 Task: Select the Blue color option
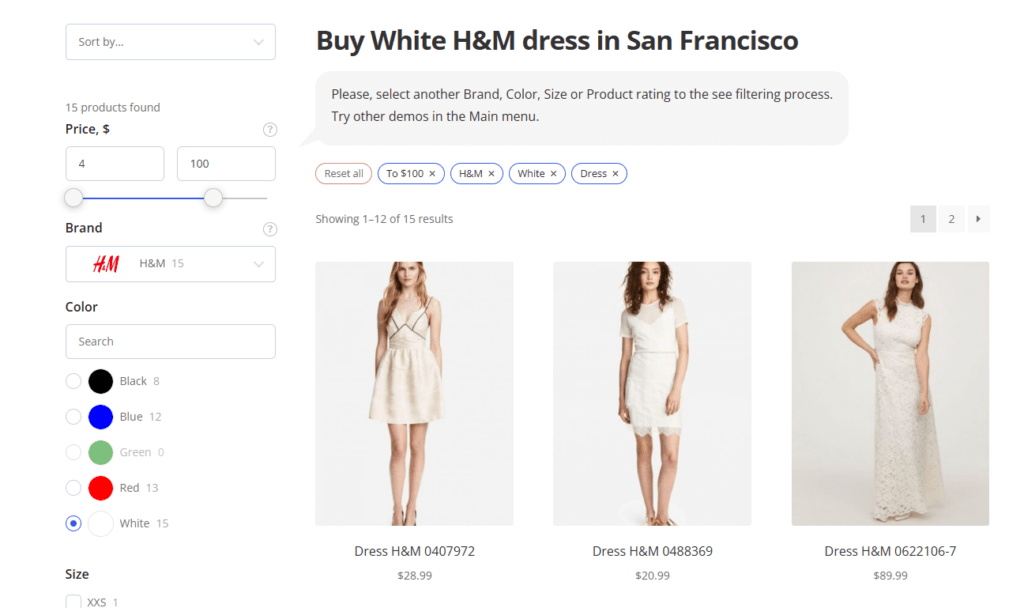coord(73,416)
